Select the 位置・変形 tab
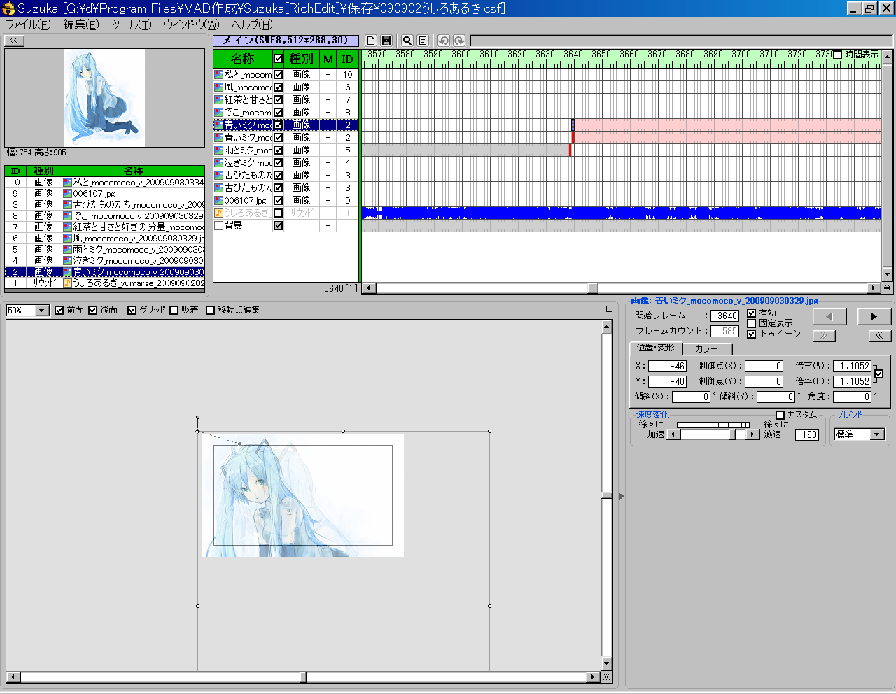This screenshot has height=694, width=896. (x=656, y=348)
